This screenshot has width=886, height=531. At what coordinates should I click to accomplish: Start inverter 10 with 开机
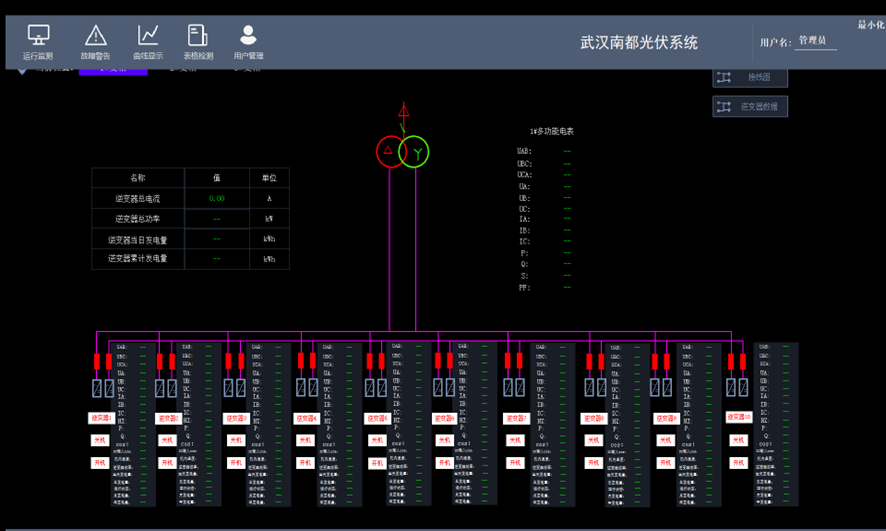click(739, 463)
